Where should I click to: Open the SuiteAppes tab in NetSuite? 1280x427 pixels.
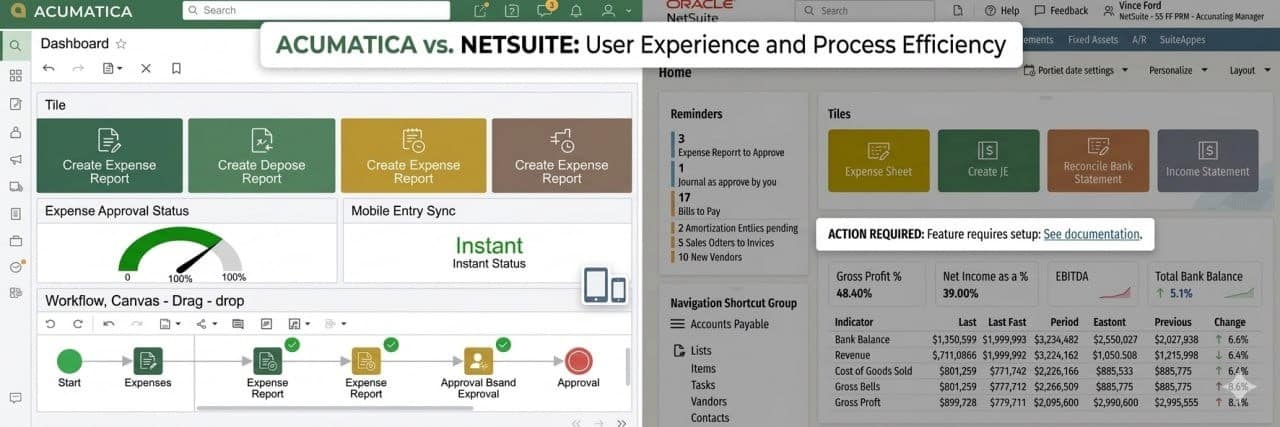pyautogui.click(x=1182, y=40)
